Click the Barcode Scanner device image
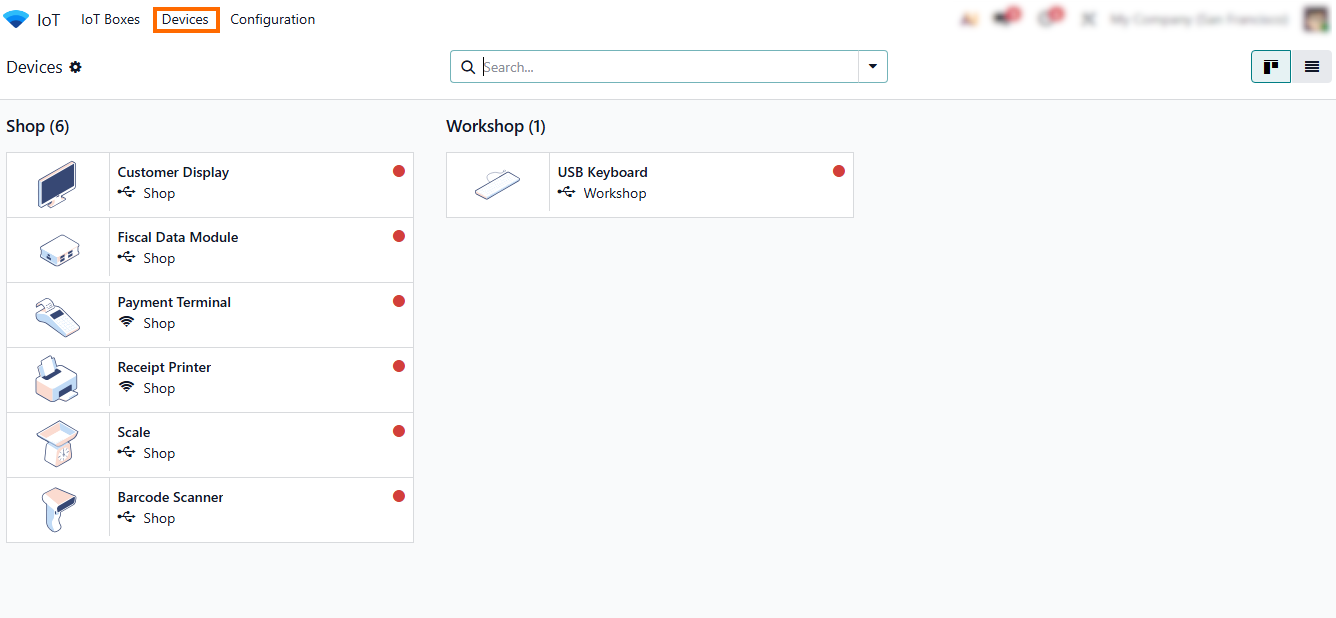The height and width of the screenshot is (618, 1336). 57,510
